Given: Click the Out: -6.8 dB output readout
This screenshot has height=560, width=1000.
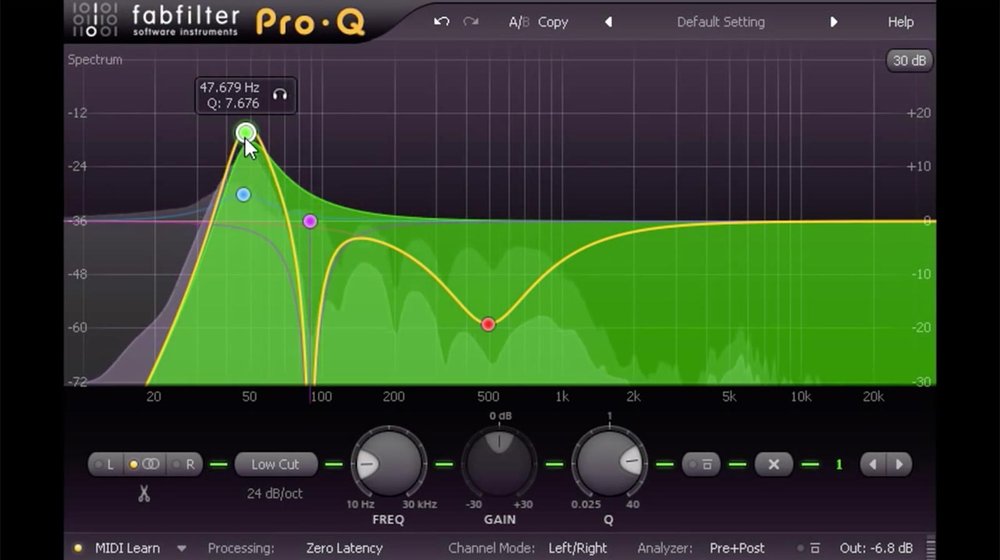Looking at the screenshot, I should pyautogui.click(x=876, y=548).
